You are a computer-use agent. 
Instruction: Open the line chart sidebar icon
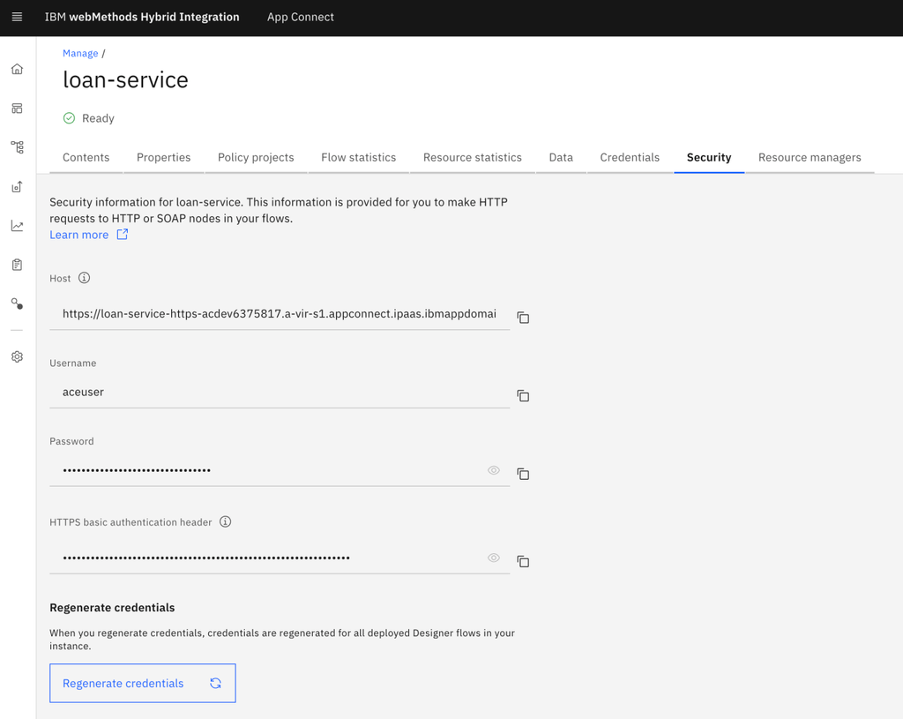(17, 226)
